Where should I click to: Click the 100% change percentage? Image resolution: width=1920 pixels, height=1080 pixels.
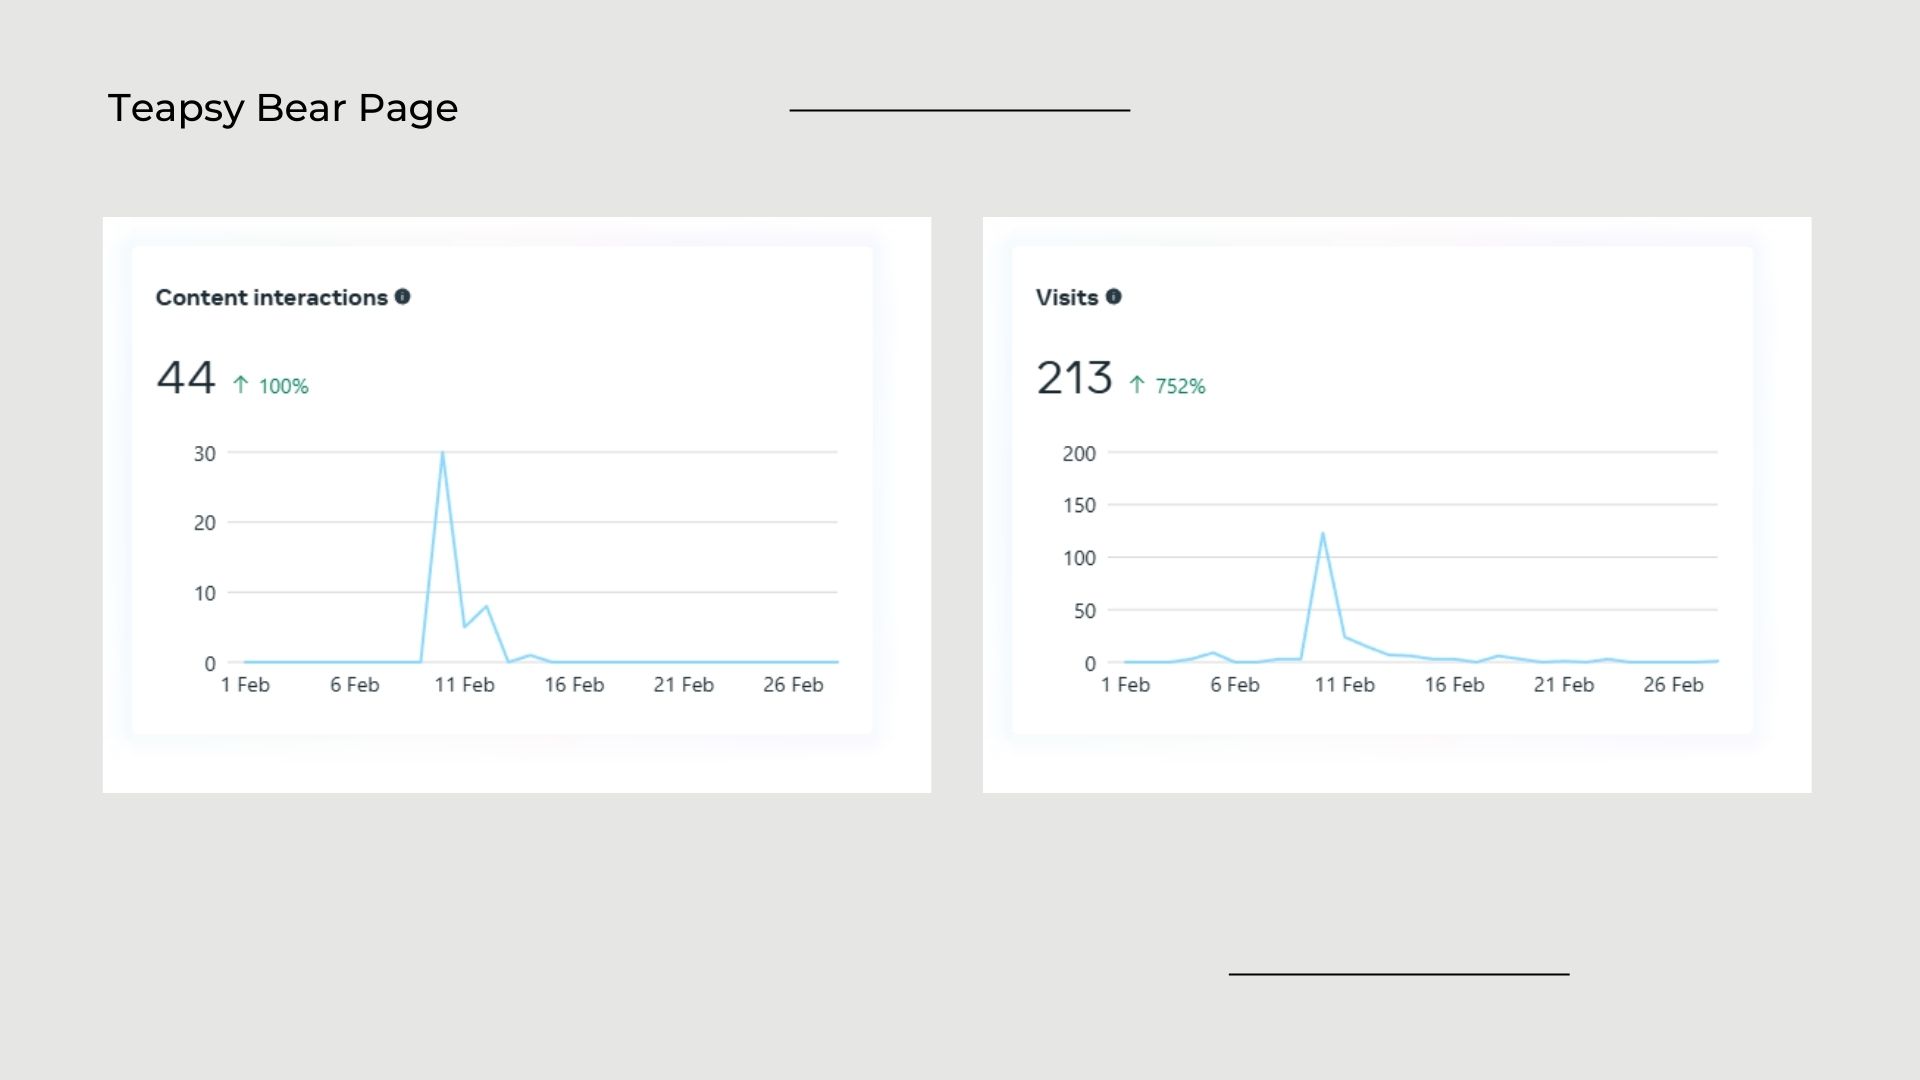(x=283, y=386)
